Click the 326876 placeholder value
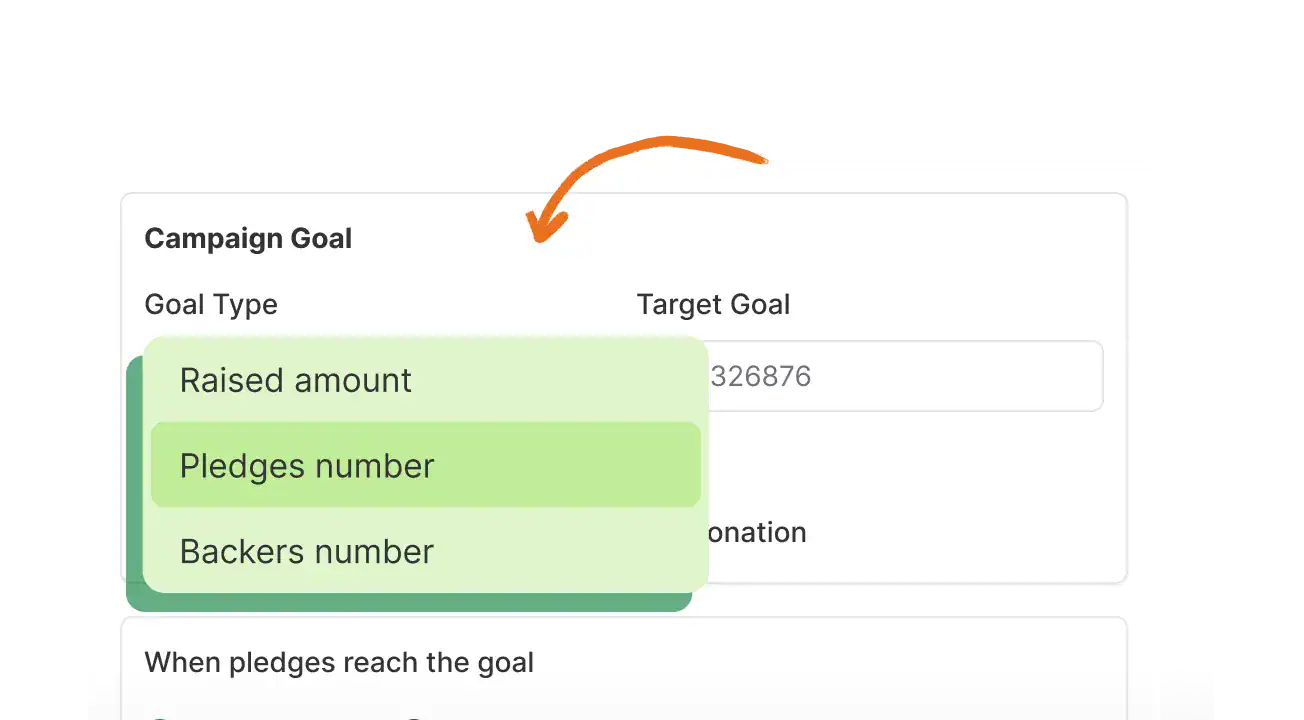 point(760,376)
